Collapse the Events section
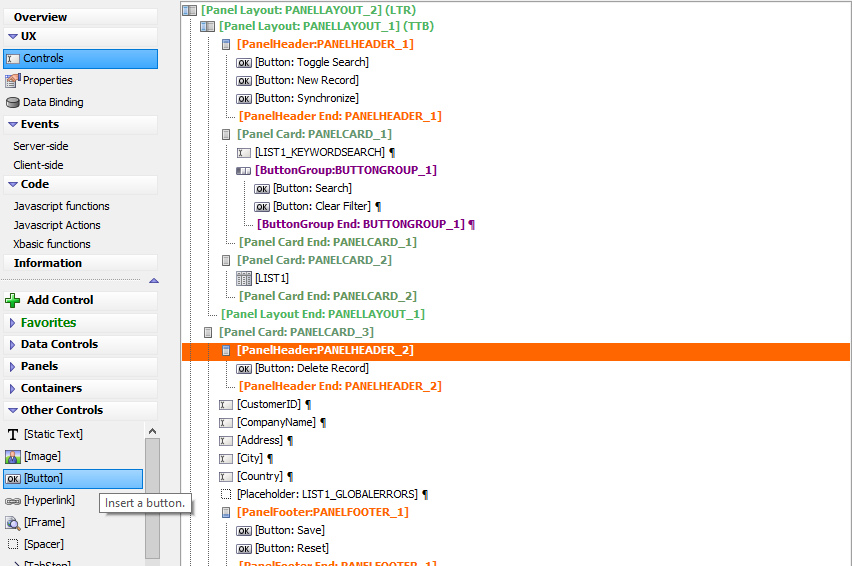The height and width of the screenshot is (566, 852). tap(13, 124)
